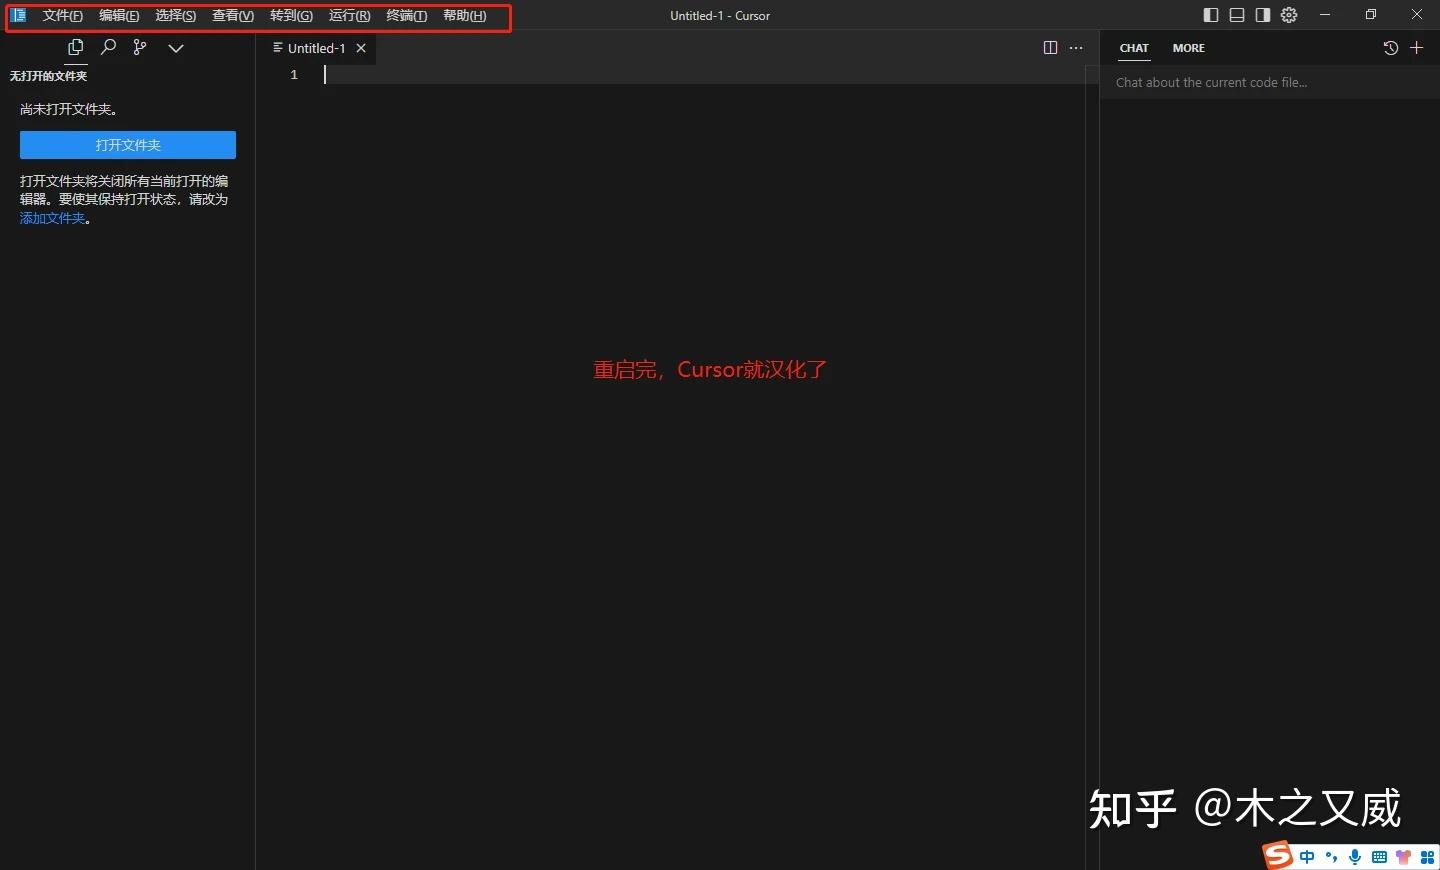This screenshot has width=1440, height=870.
Task: Switch to the MORE tab
Action: coord(1189,48)
